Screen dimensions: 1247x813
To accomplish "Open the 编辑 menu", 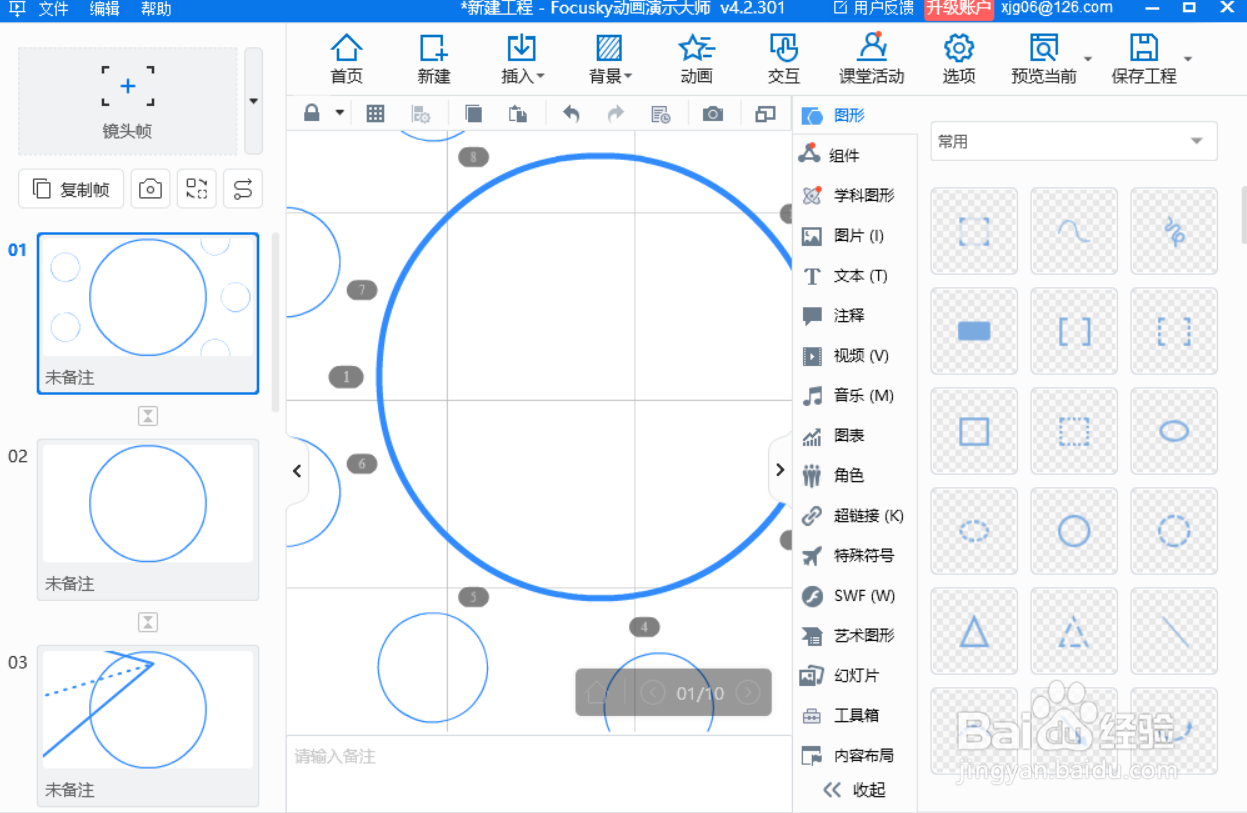I will [x=104, y=9].
